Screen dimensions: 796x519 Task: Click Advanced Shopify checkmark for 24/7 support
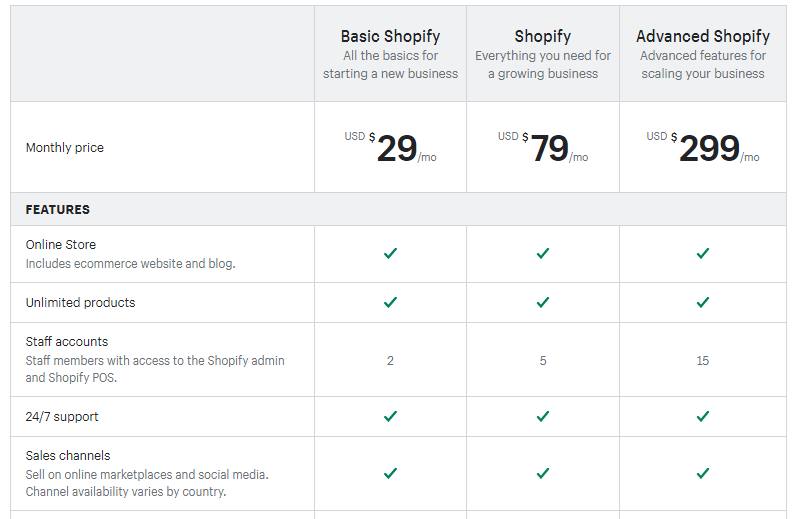click(703, 416)
